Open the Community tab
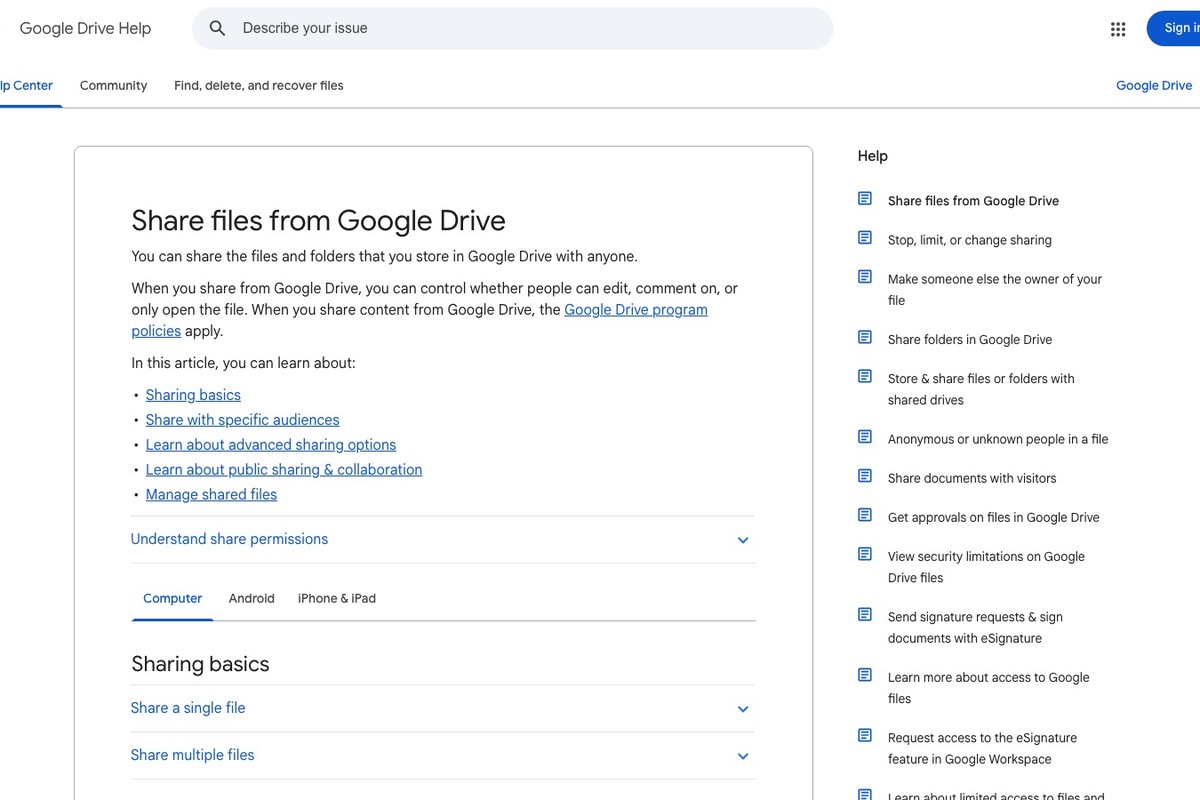This screenshot has height=800, width=1200. point(113,86)
